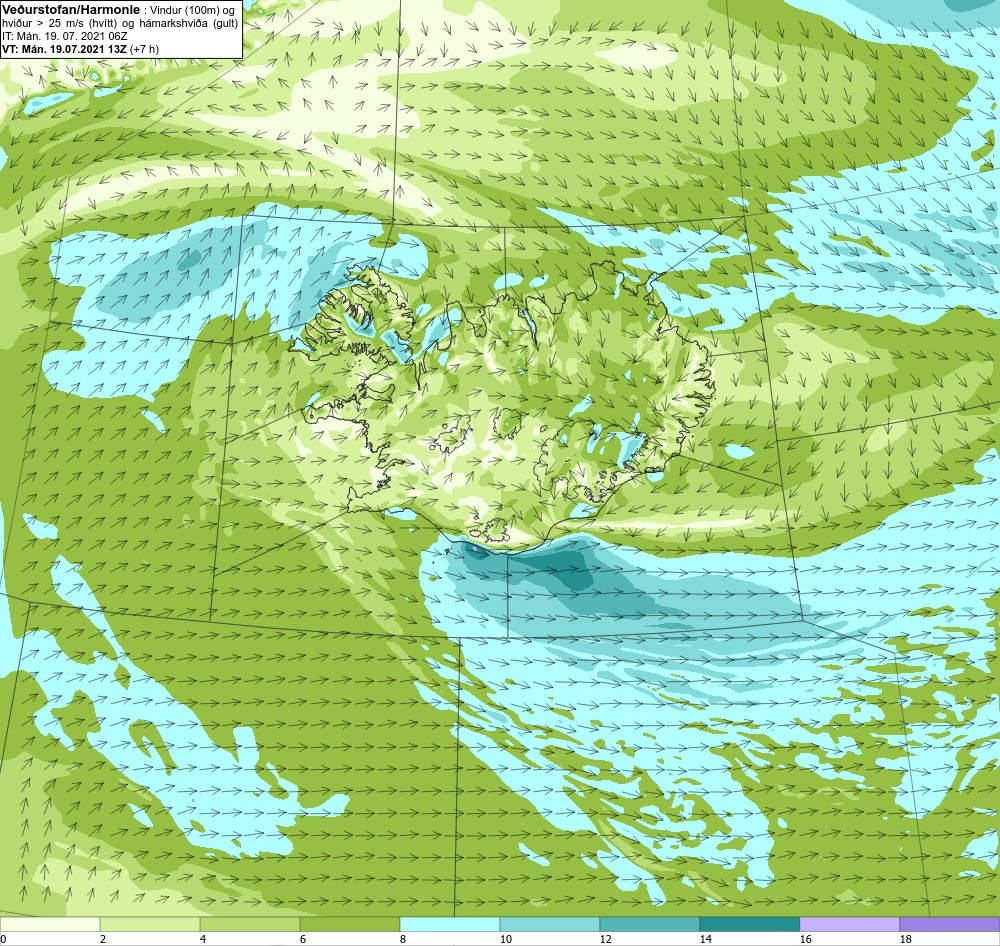The width and height of the screenshot is (1000, 946).
Task: Click the legend scale label '0'
Action: (3, 939)
